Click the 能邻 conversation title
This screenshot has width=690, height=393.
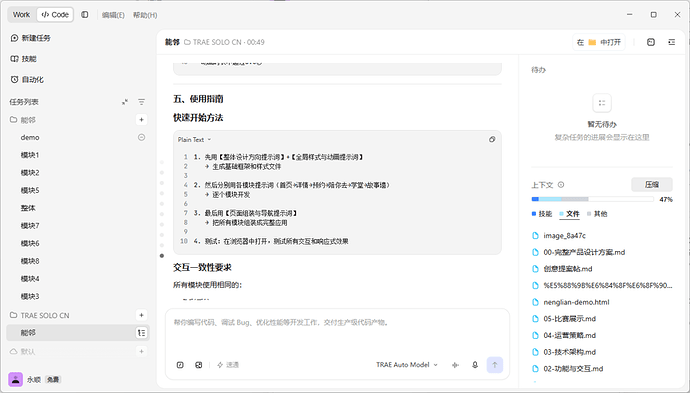pyautogui.click(x=172, y=42)
